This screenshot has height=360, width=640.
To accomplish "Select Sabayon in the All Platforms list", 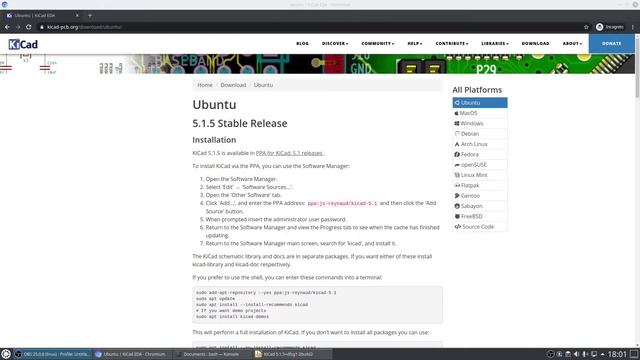I will 480,206.
